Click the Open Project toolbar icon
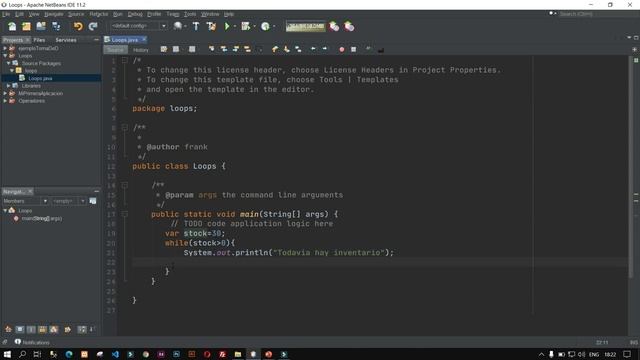640x360 pixels. (x=41, y=27)
